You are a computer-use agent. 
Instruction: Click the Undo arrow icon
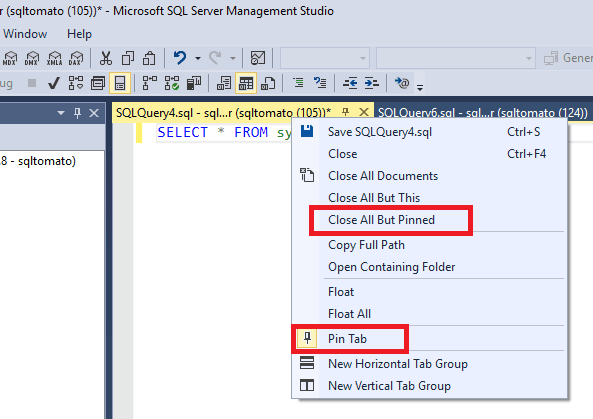(x=180, y=58)
